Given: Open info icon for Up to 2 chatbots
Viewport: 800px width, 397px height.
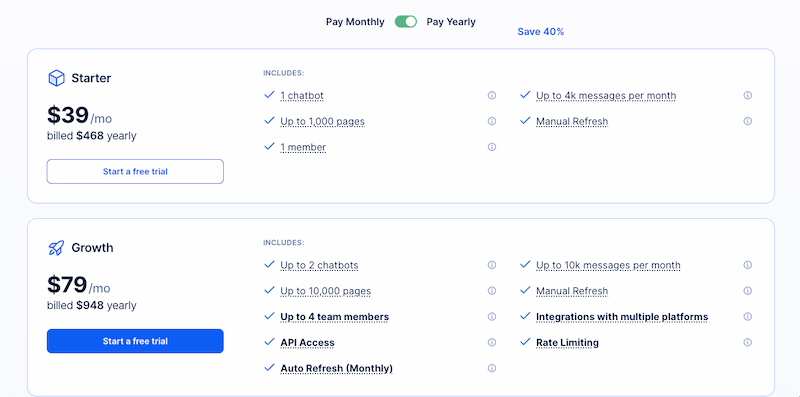Looking at the screenshot, I should (492, 265).
